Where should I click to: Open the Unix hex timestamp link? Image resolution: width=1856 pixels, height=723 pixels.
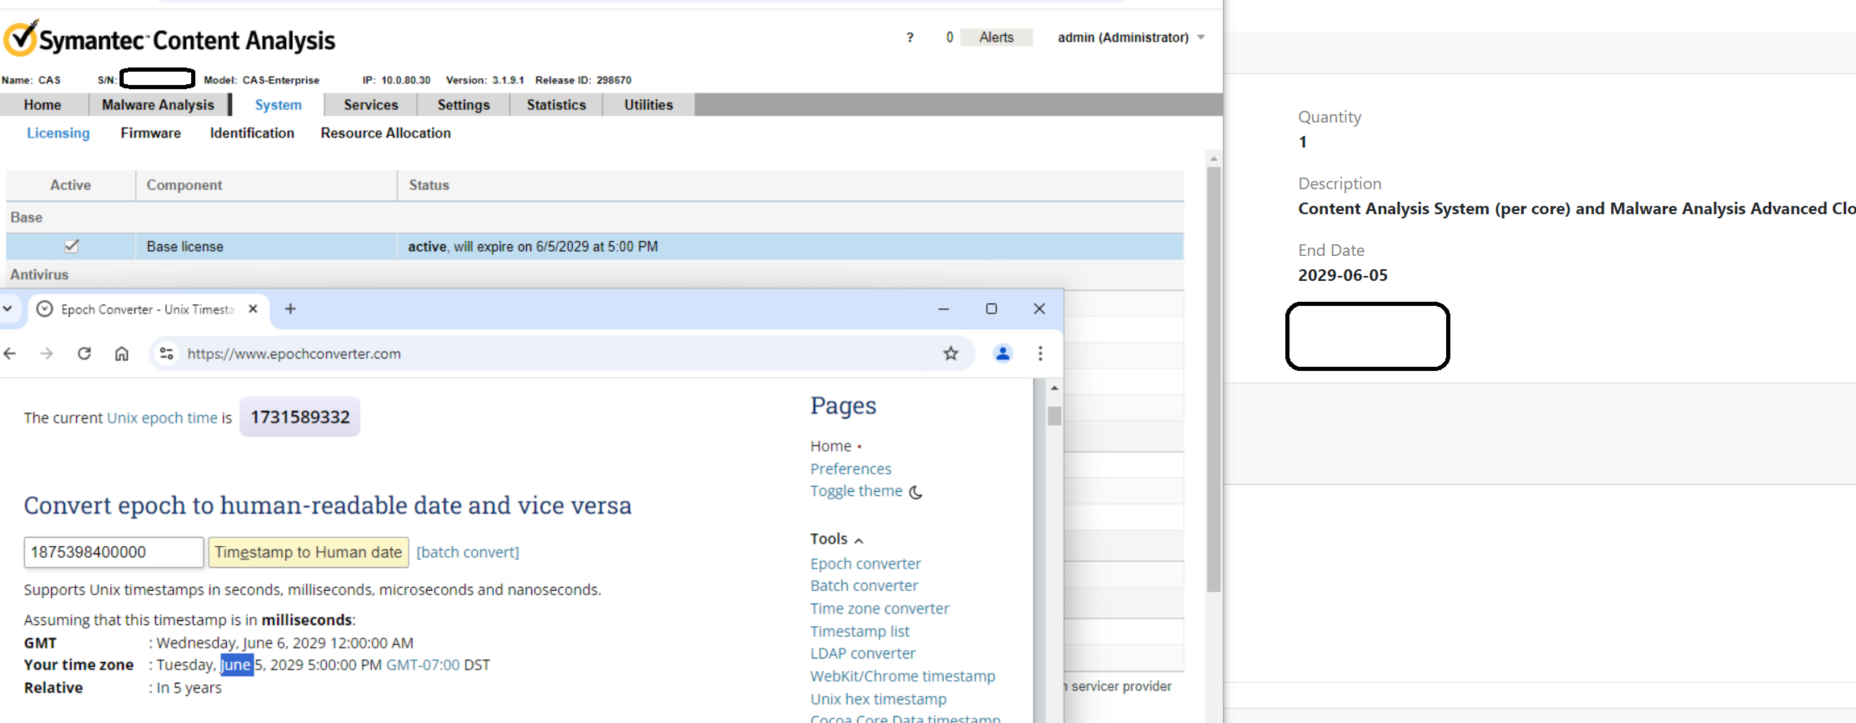point(878,700)
